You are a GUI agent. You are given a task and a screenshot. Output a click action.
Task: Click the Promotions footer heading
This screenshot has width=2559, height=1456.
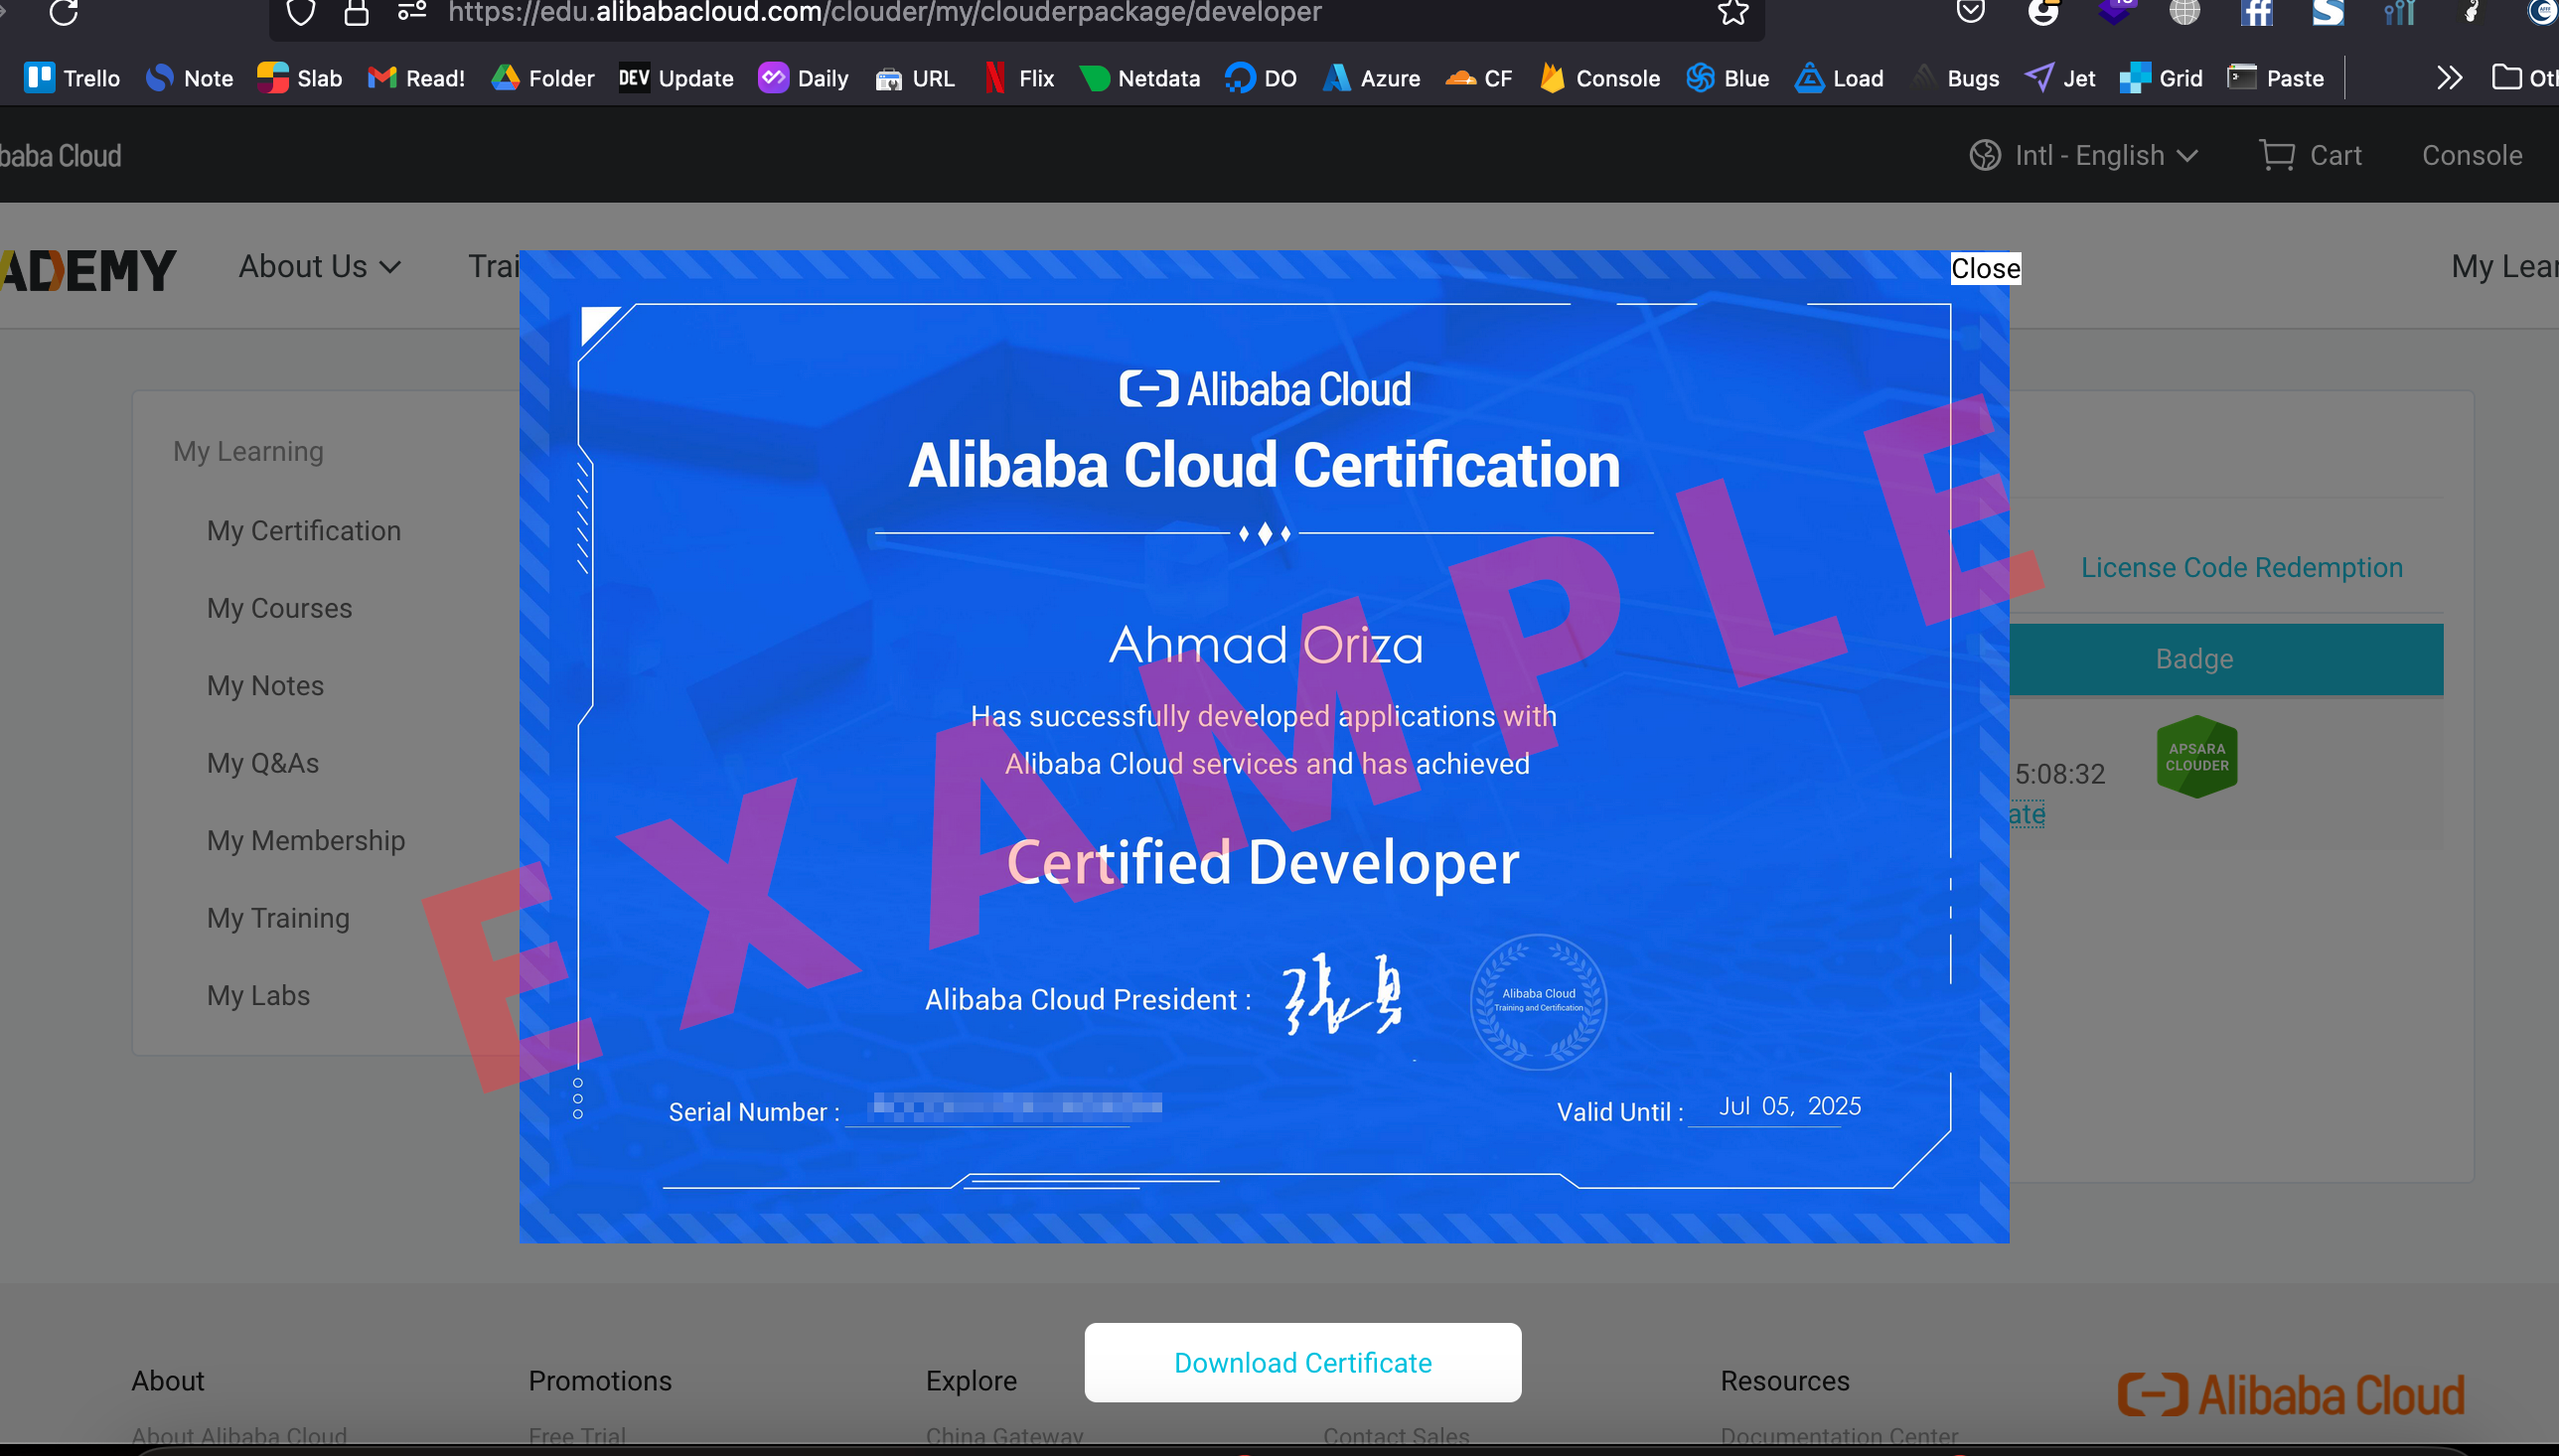600,1380
